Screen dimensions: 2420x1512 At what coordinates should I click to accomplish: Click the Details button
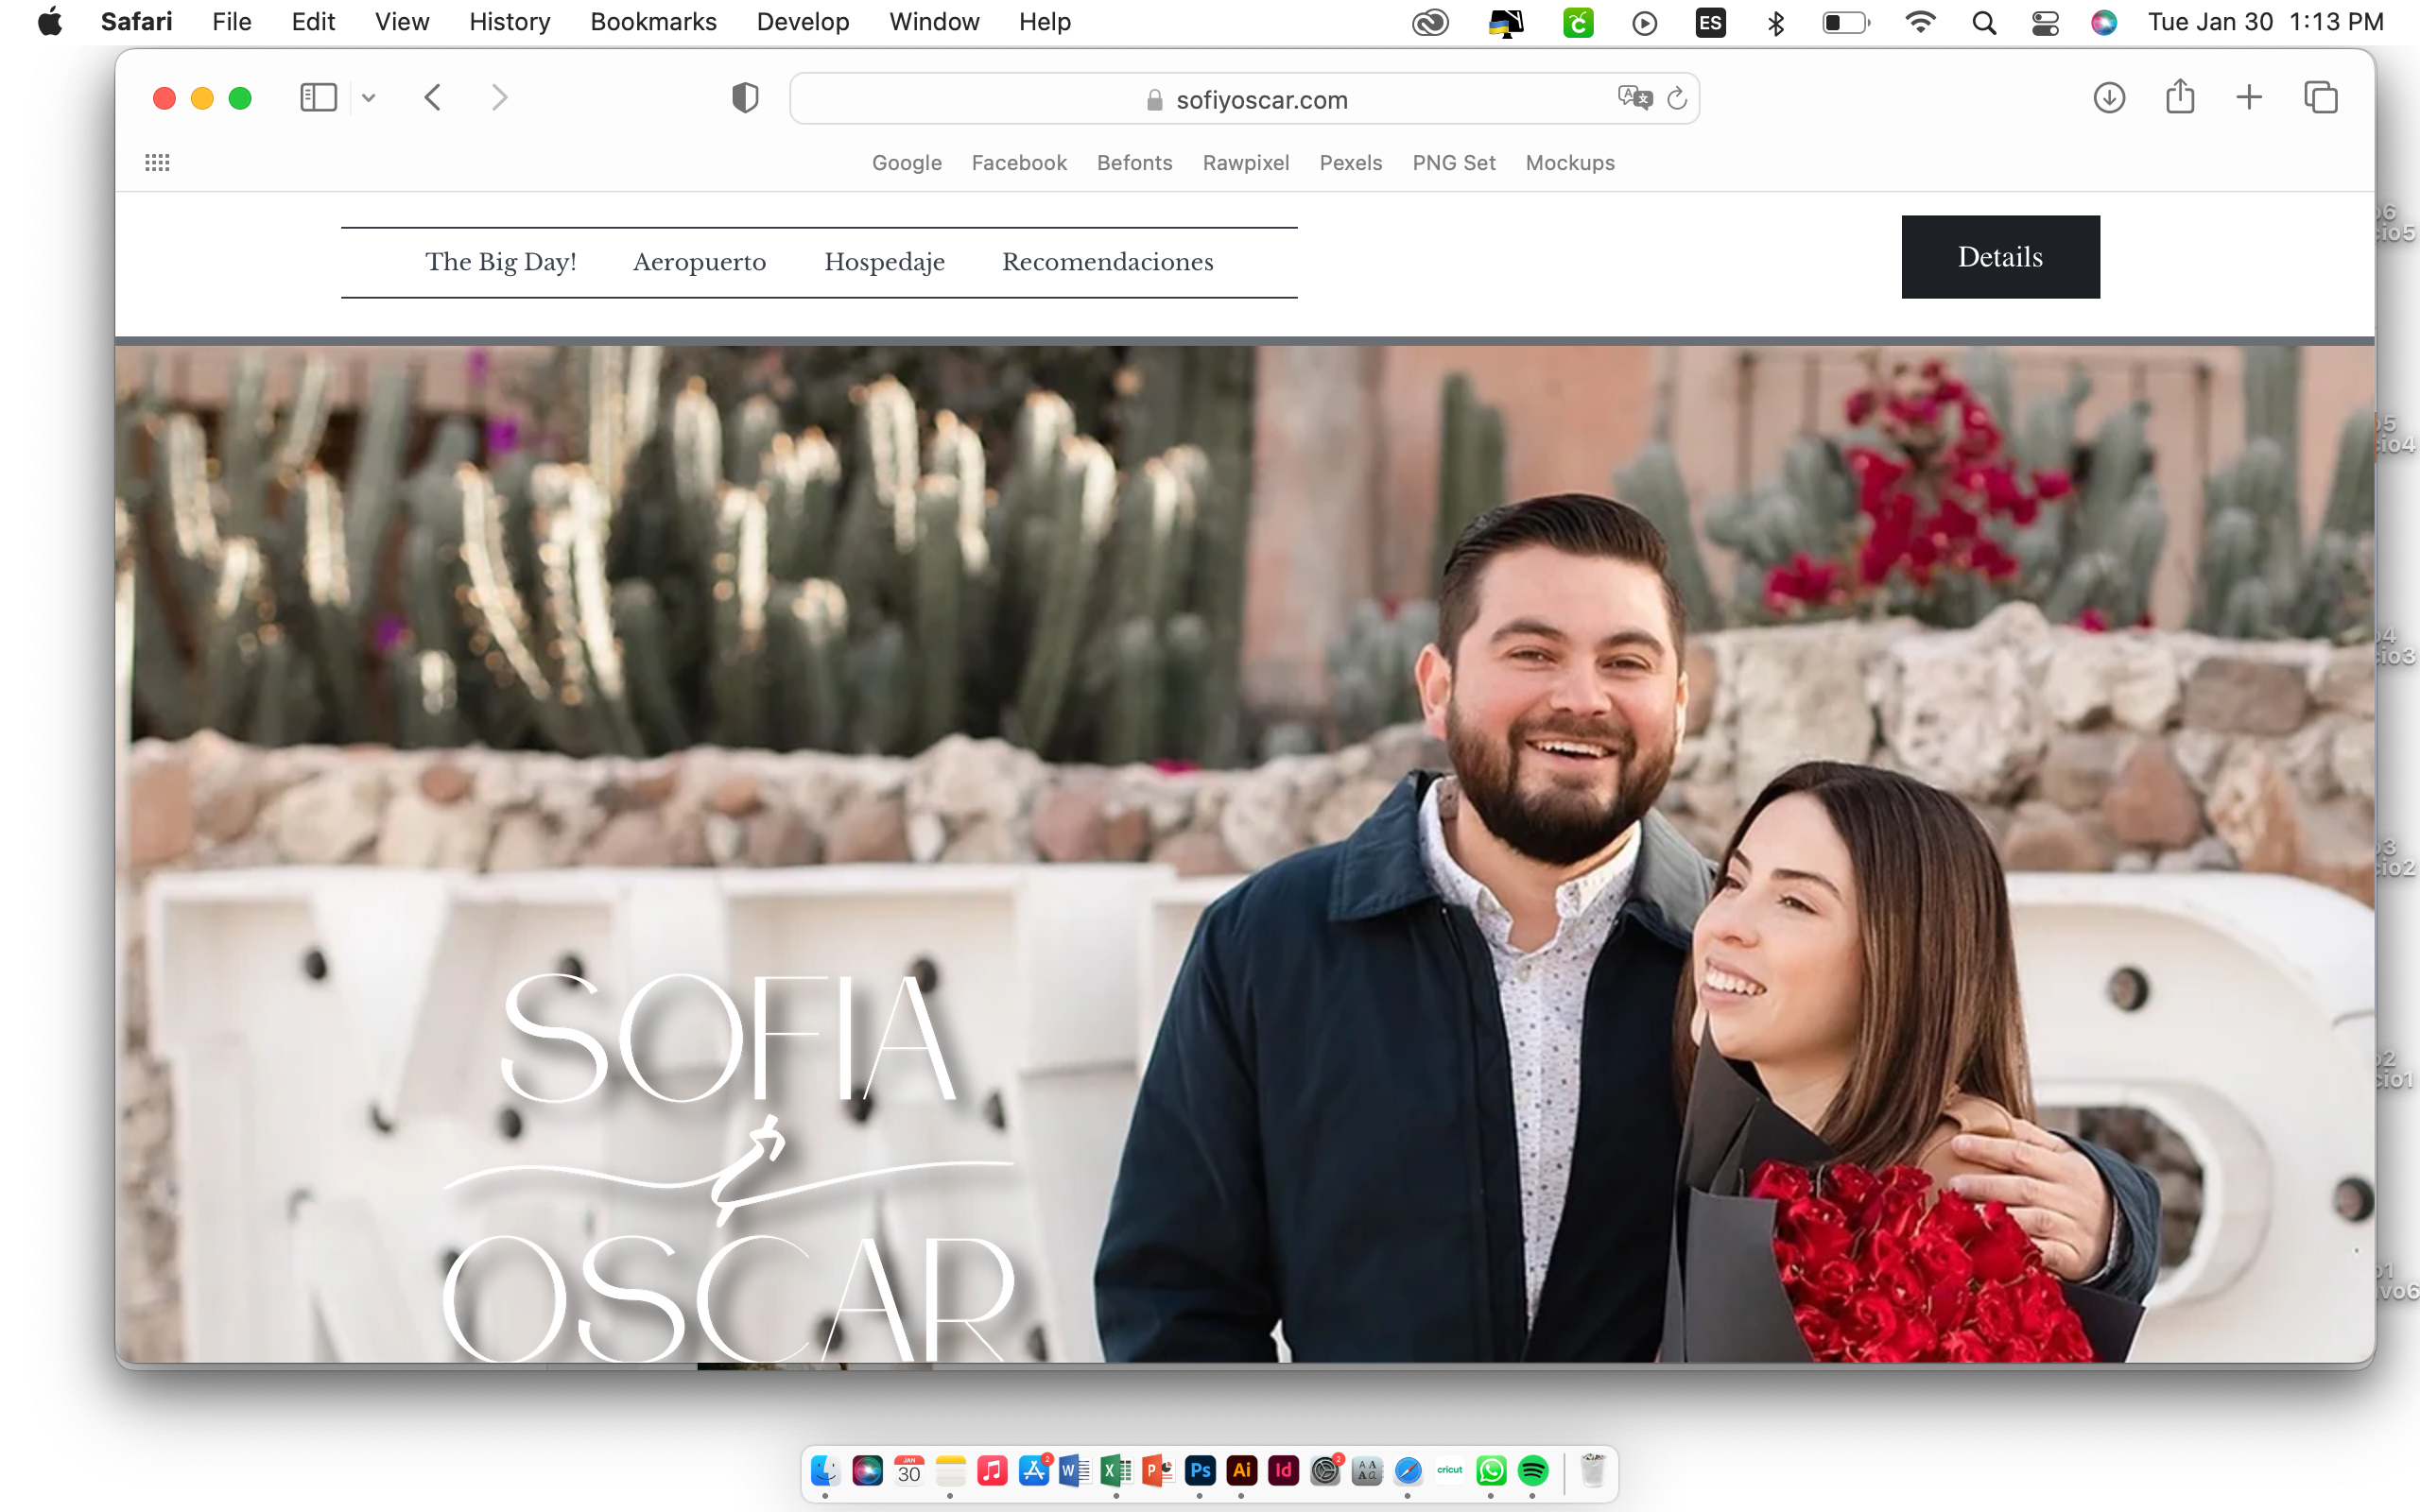coord(2000,257)
